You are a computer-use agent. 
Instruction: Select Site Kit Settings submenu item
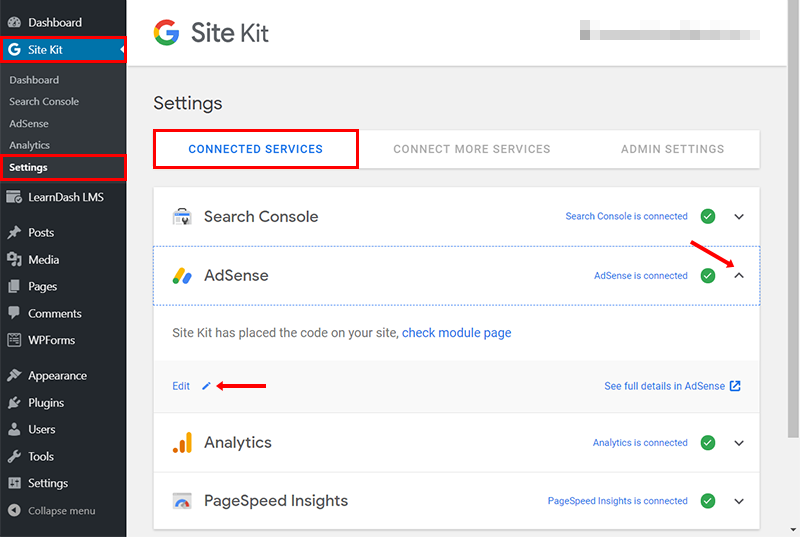click(x=28, y=167)
